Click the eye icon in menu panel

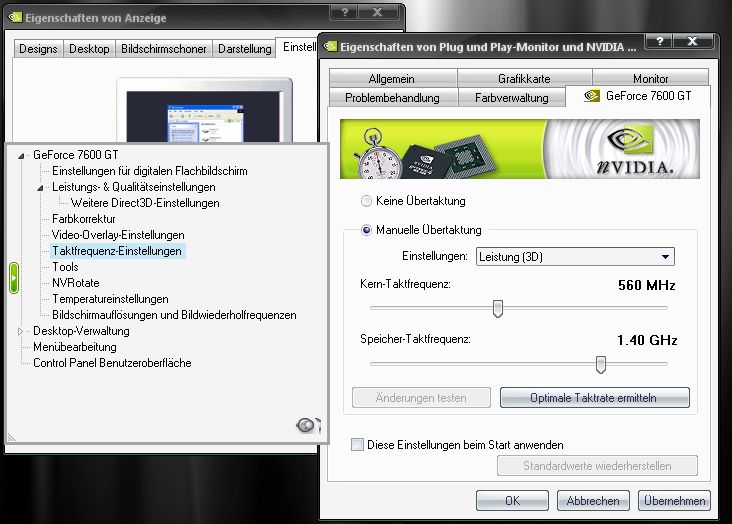(308, 425)
